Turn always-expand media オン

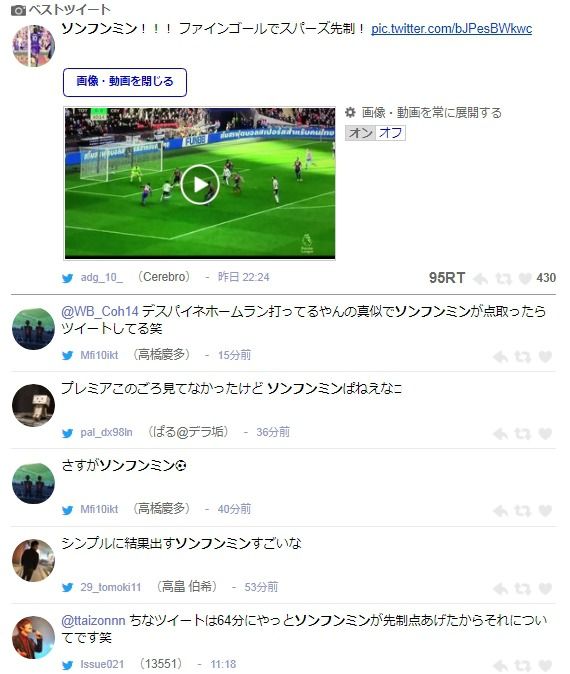(360, 133)
